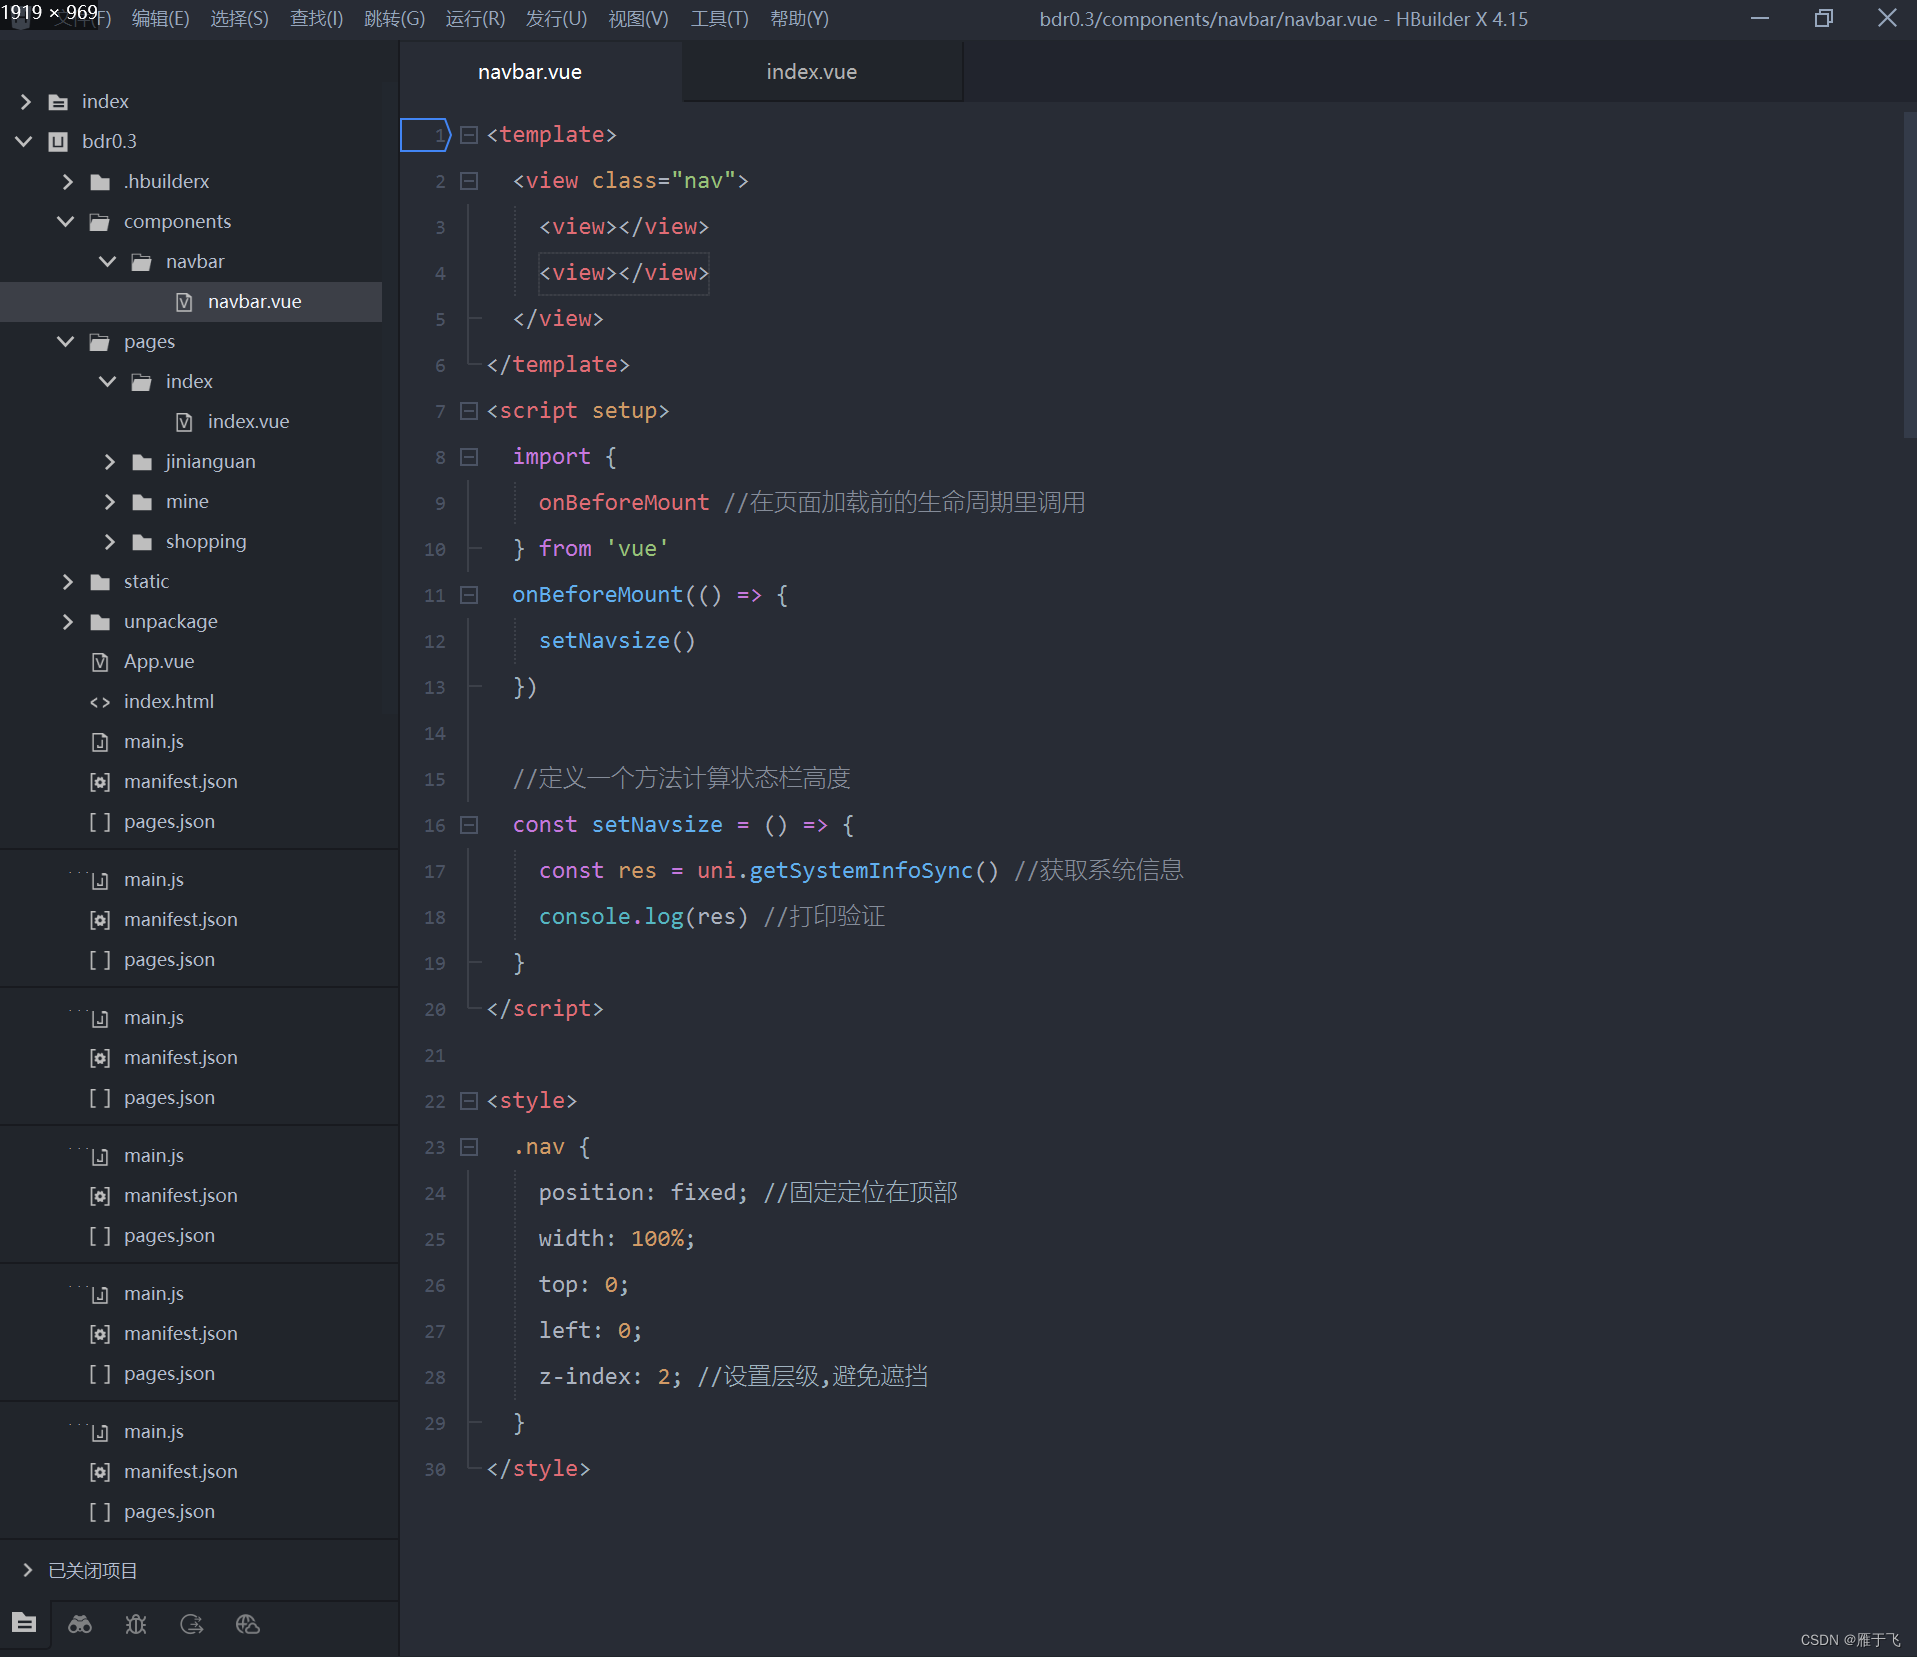The width and height of the screenshot is (1917, 1657).
Task: Collapse the style block on line 22
Action: pos(468,1101)
